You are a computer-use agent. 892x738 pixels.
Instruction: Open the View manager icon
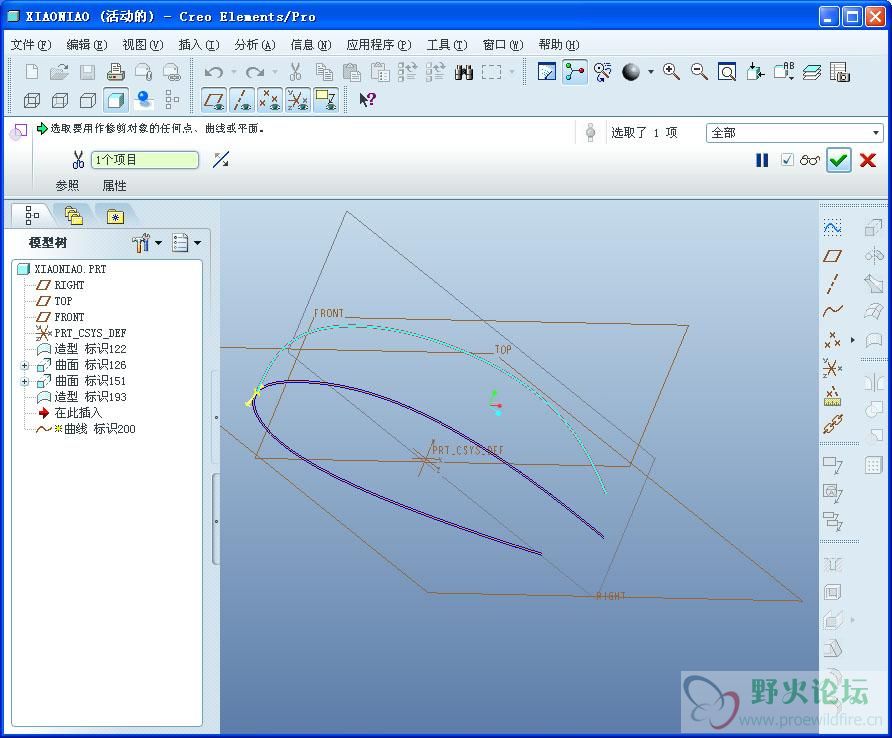tap(840, 72)
